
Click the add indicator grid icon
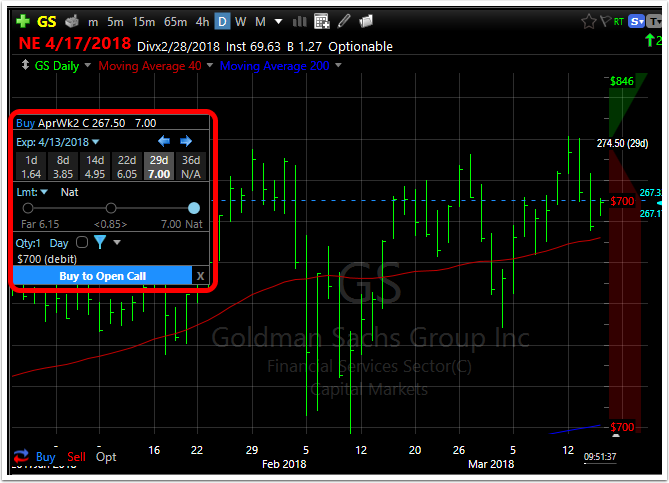(x=322, y=21)
